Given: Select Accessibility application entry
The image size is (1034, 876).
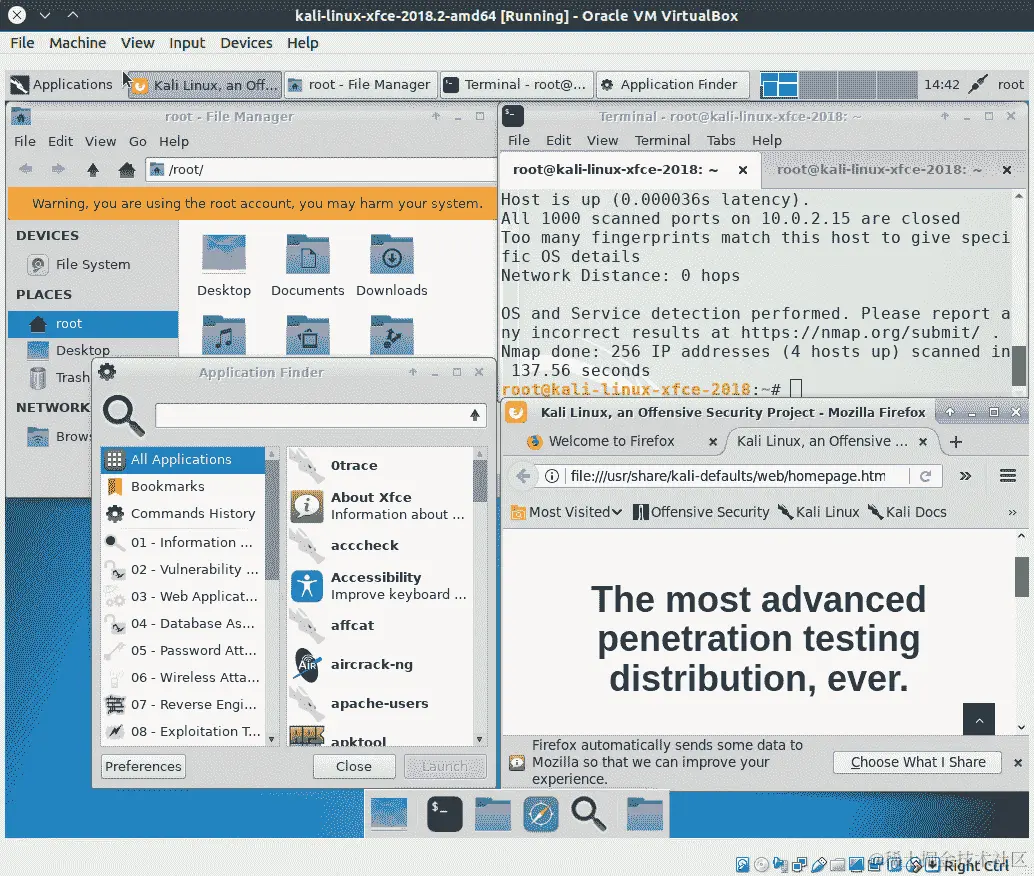Looking at the screenshot, I should coord(380,586).
